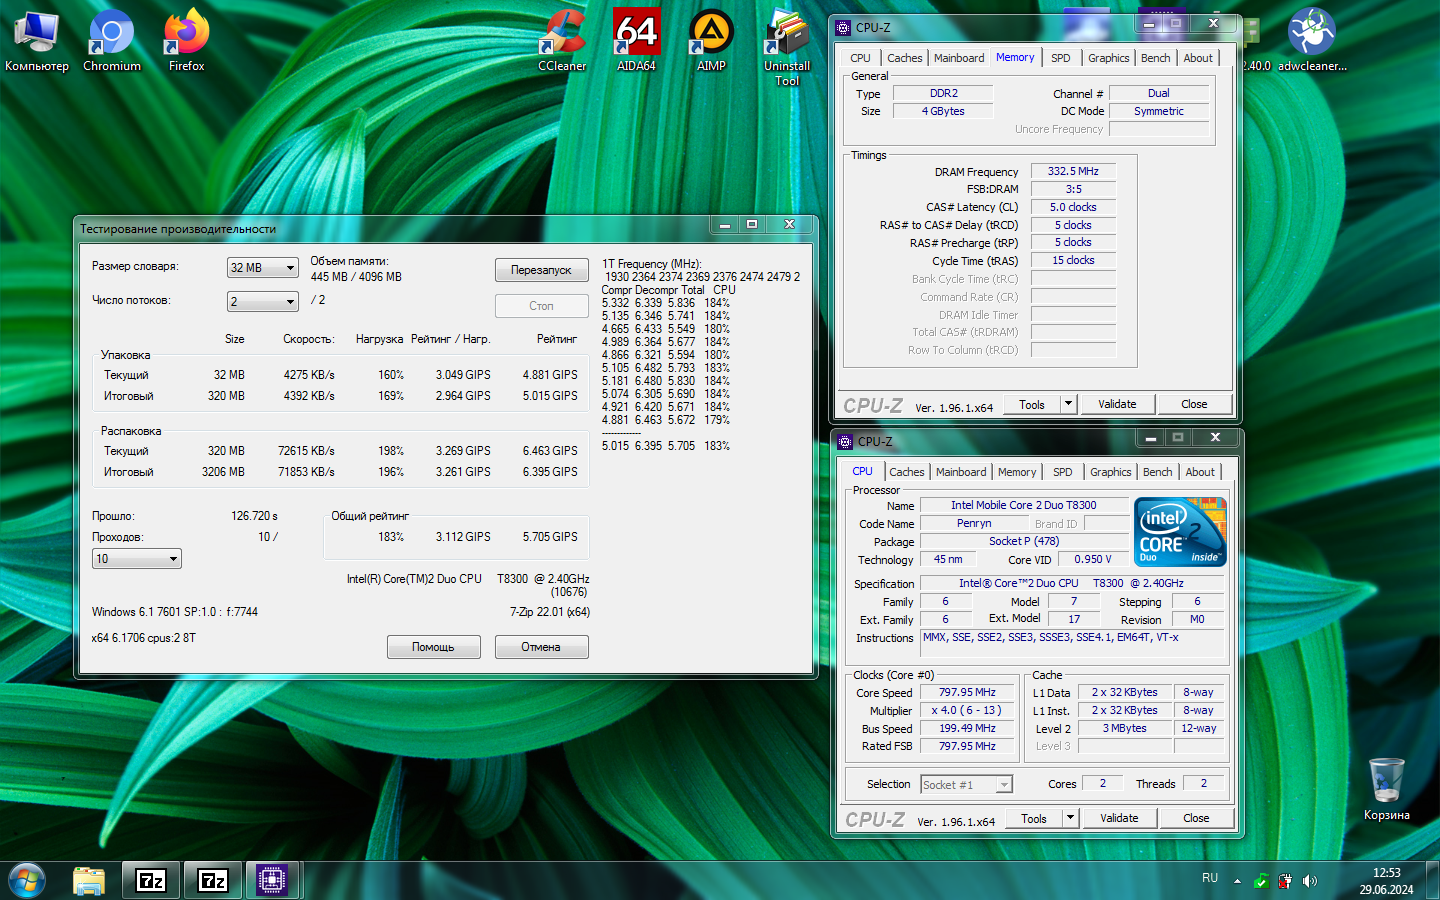1440x900 pixels.
Task: Click the green flag action center tray icon
Action: [x=1261, y=881]
